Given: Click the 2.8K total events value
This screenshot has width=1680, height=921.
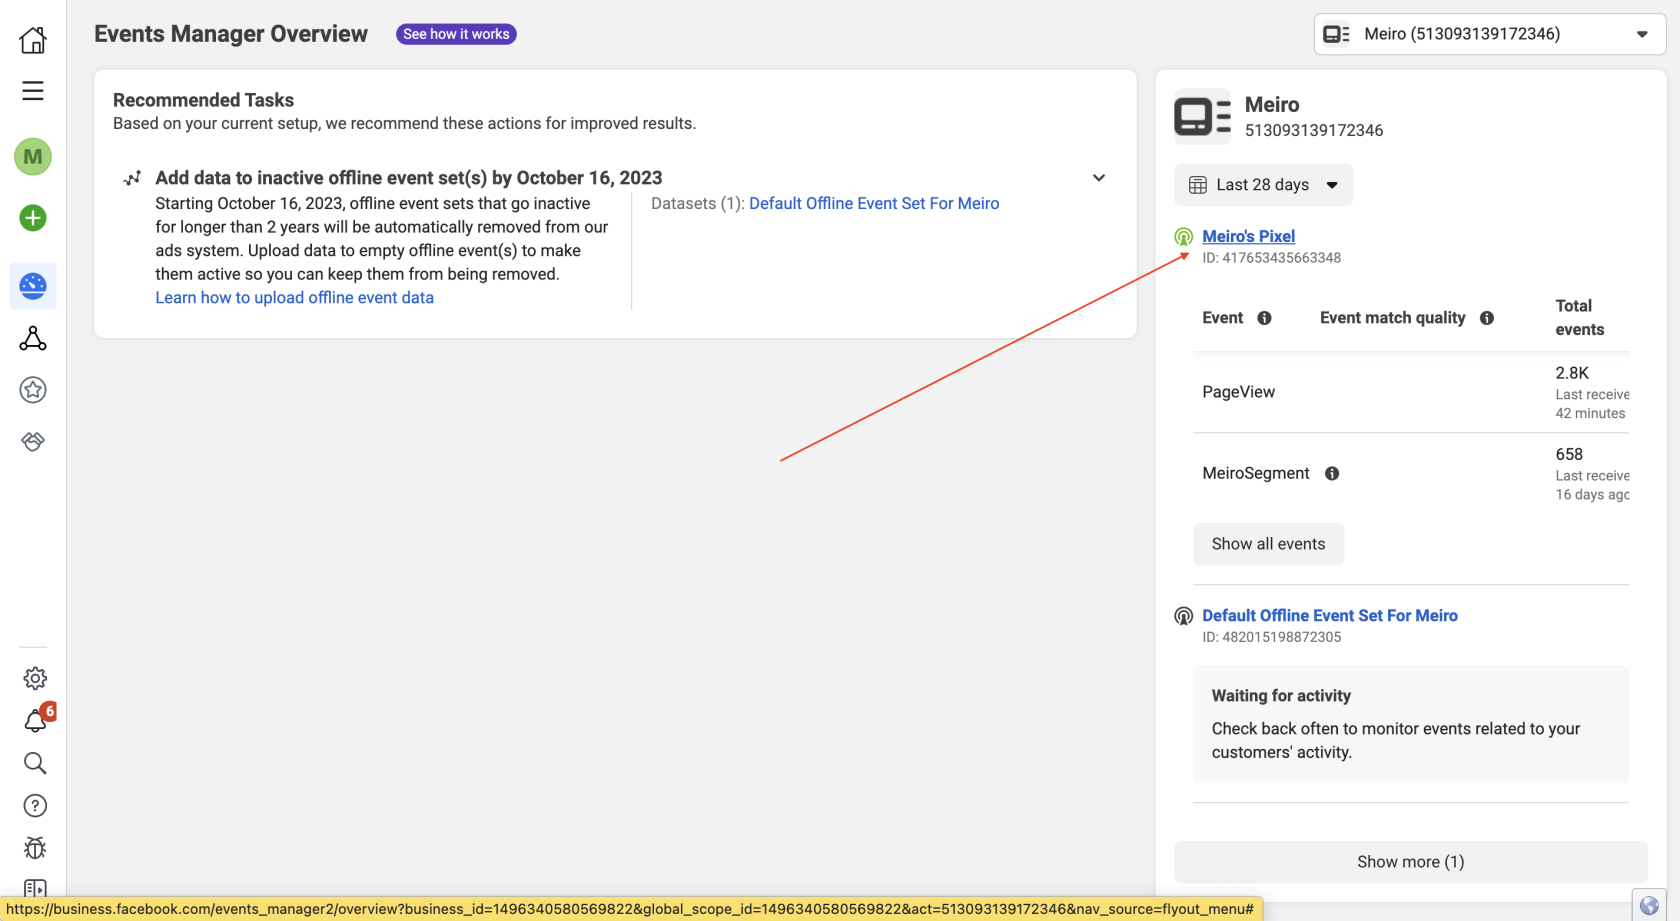Looking at the screenshot, I should coord(1572,373).
